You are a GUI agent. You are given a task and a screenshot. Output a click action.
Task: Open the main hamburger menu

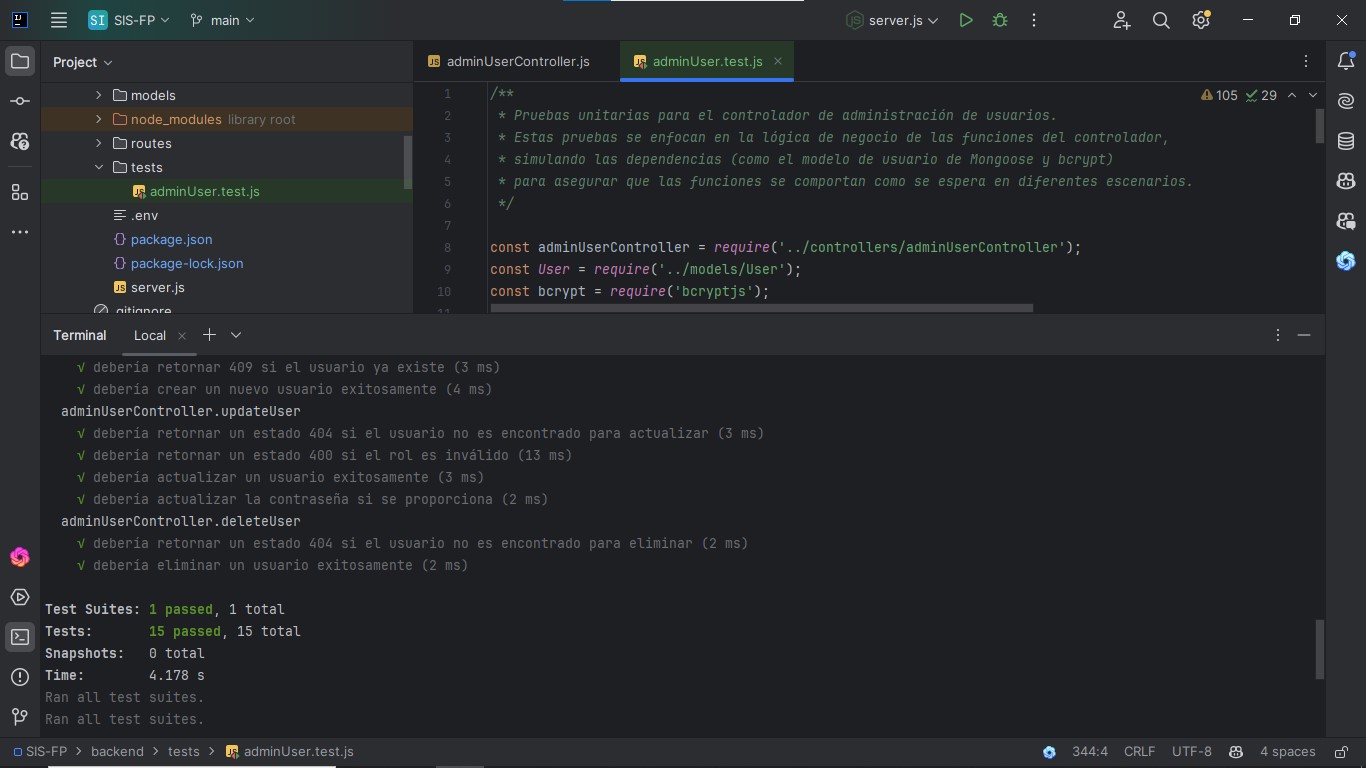tap(59, 20)
